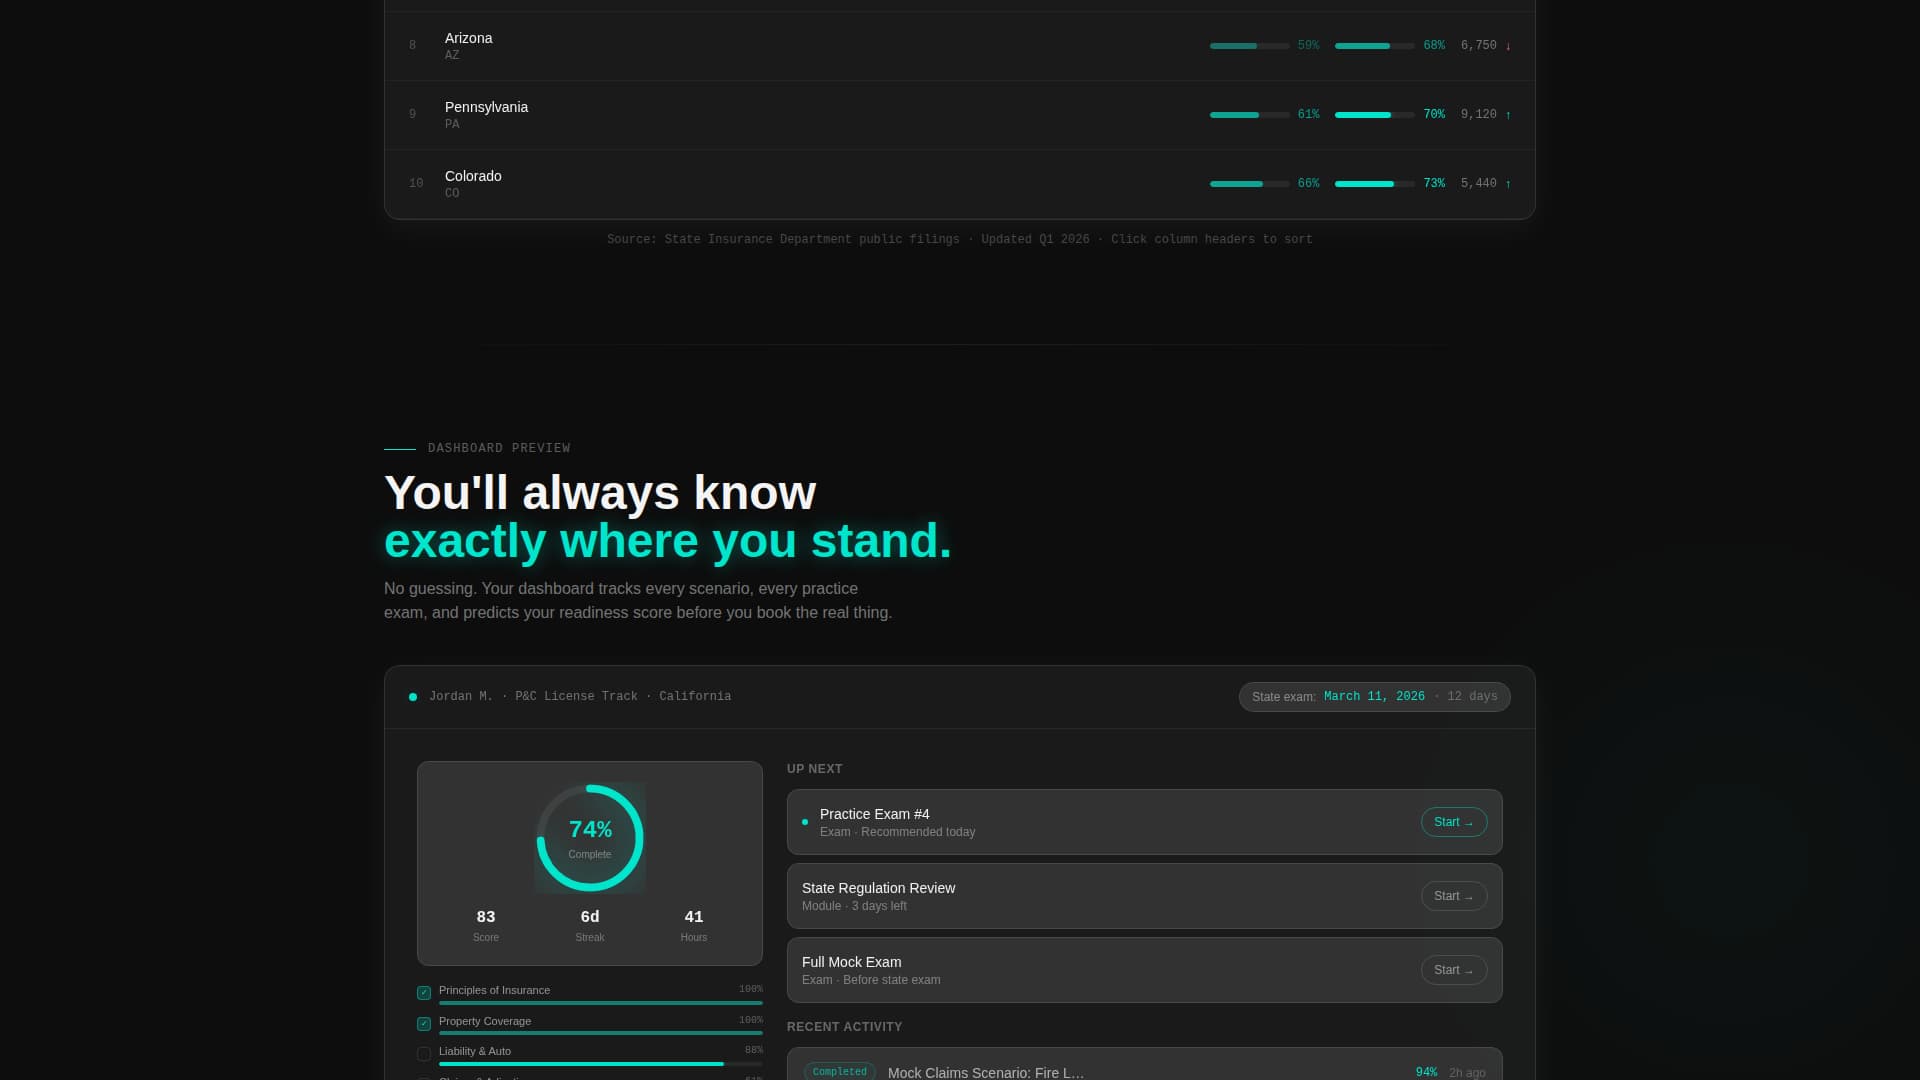
Task: Click the Practice Exam #4 title
Action: pyautogui.click(x=875, y=814)
